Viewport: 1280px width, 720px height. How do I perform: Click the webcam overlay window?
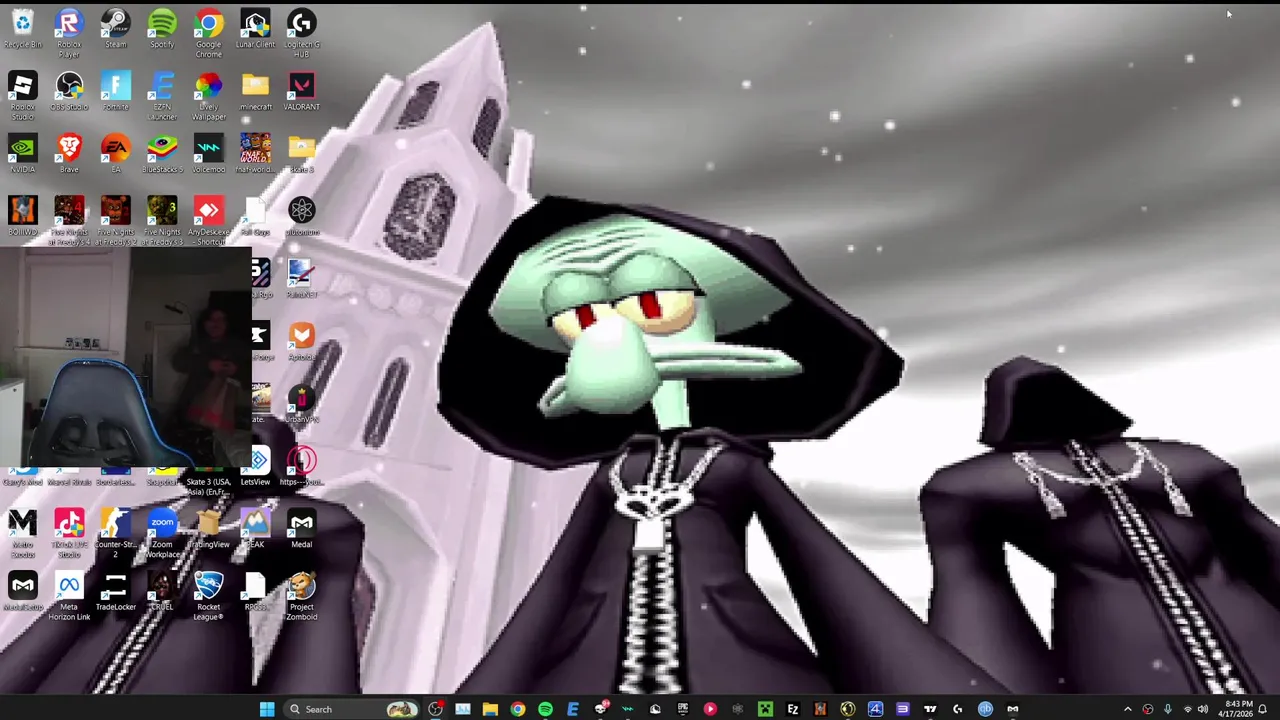pyautogui.click(x=126, y=358)
